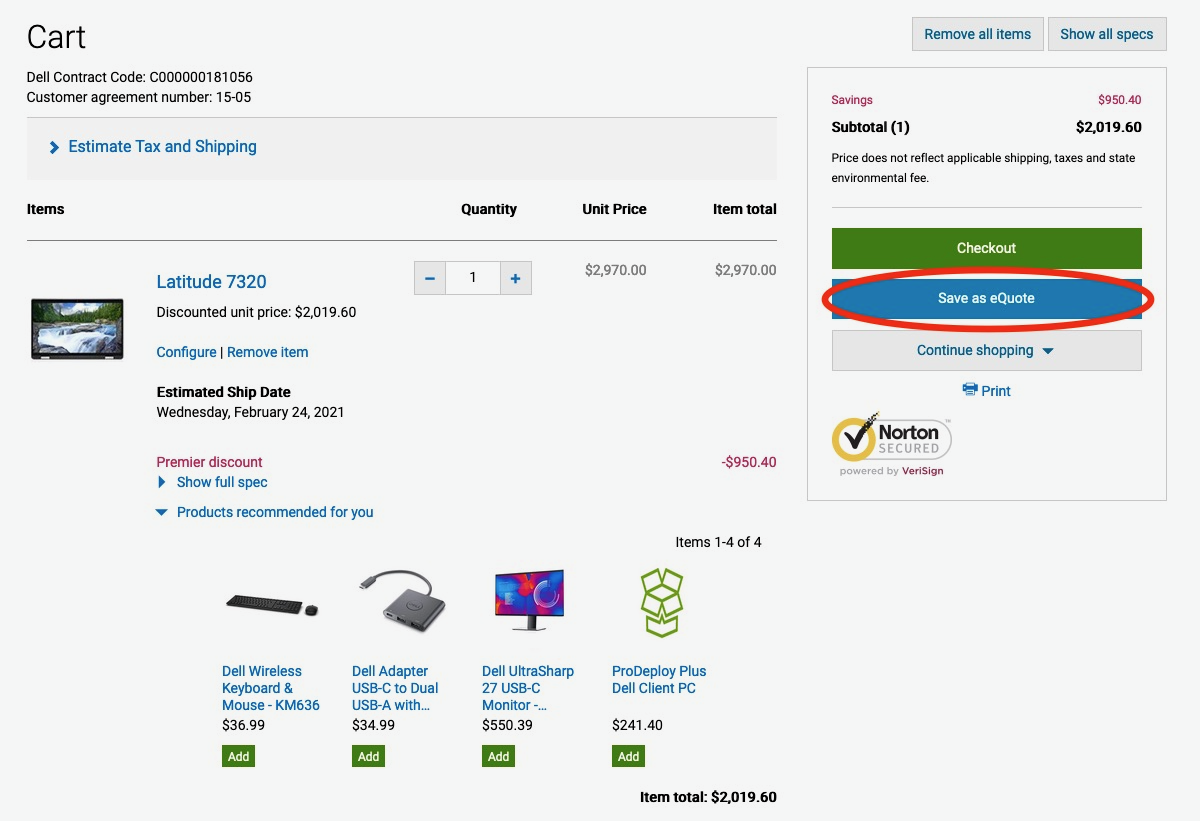1200x821 pixels.
Task: Click the -$950.40 discount amount
Action: [x=748, y=462]
